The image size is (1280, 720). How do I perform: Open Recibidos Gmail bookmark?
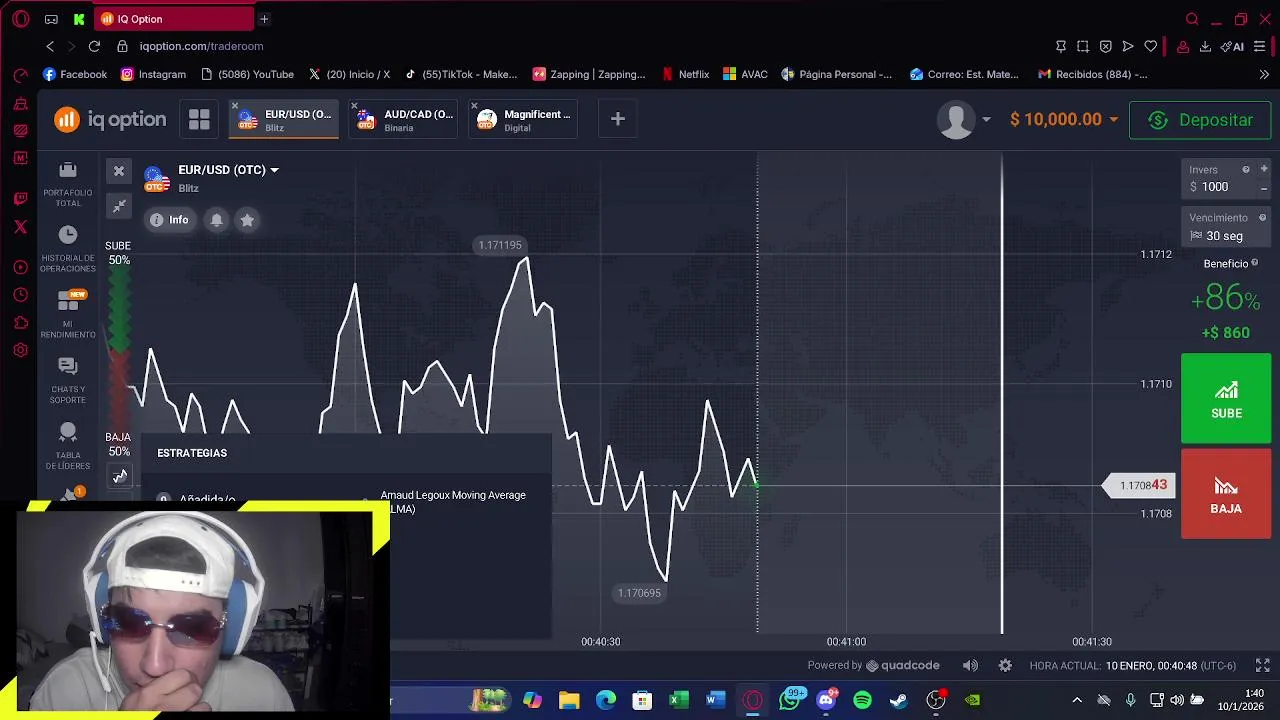[x=1092, y=74]
